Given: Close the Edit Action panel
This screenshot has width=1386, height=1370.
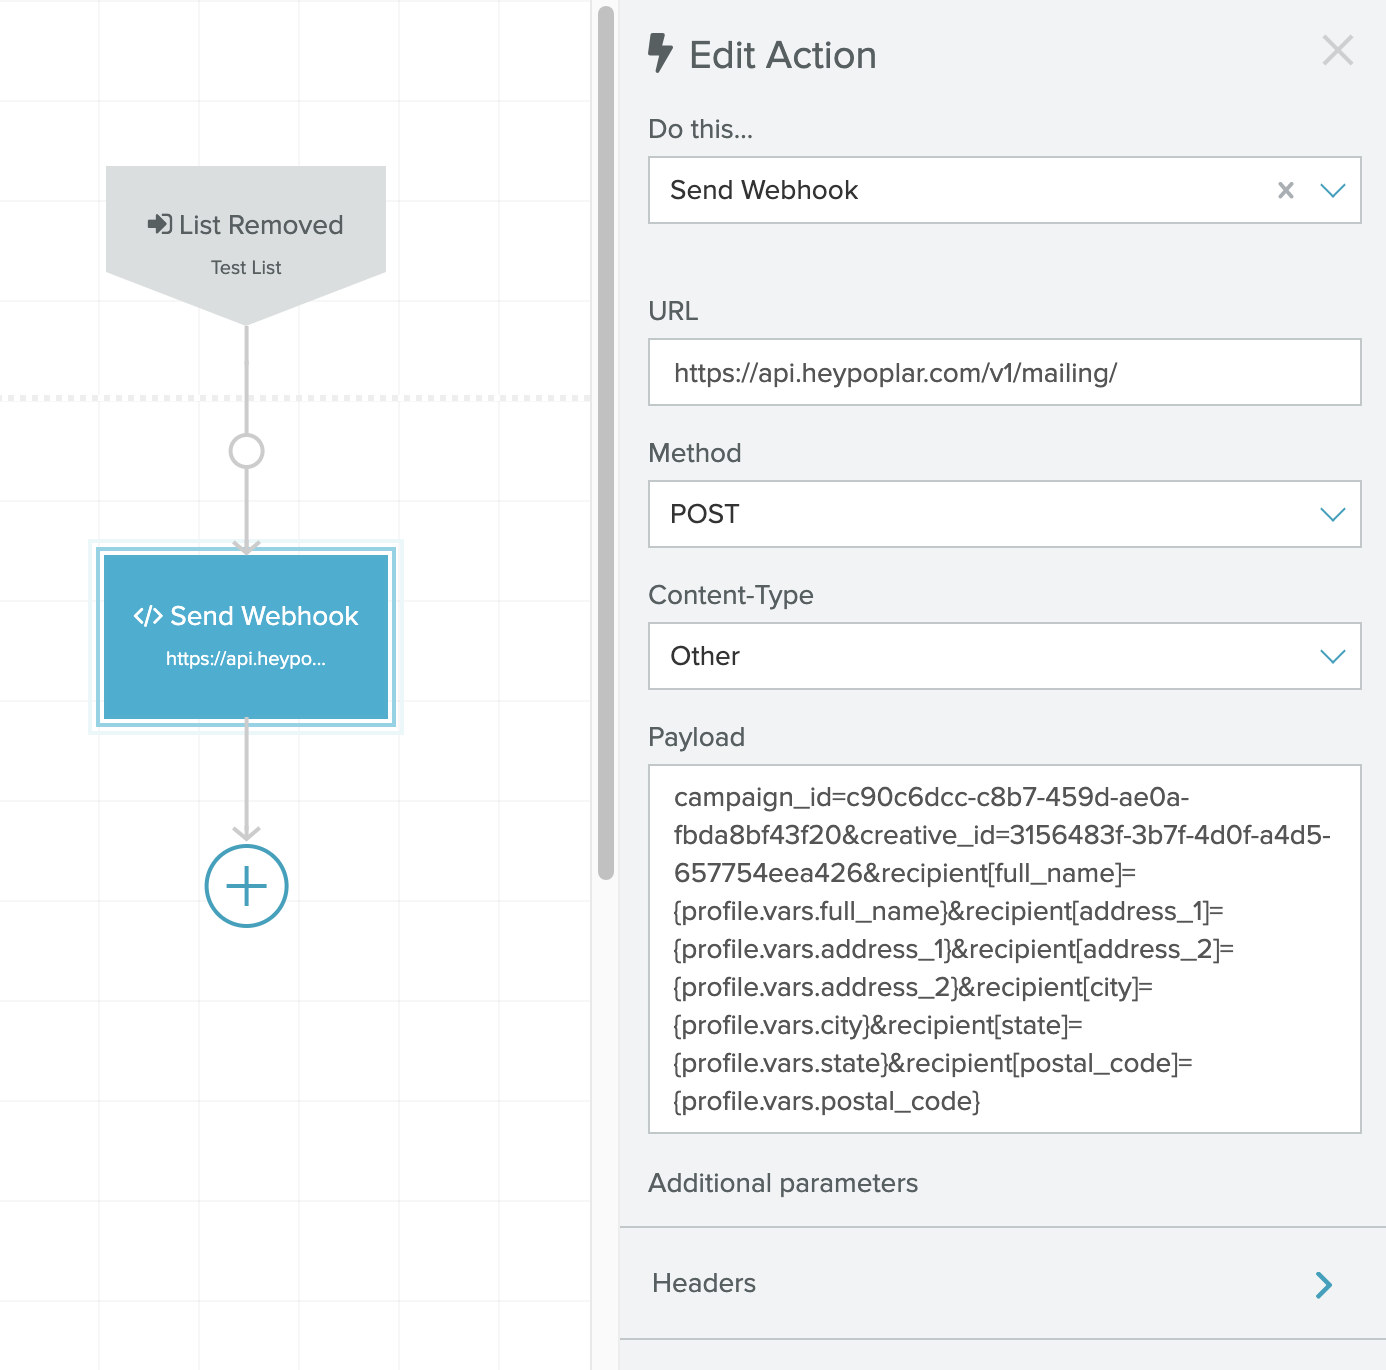Looking at the screenshot, I should [1337, 50].
